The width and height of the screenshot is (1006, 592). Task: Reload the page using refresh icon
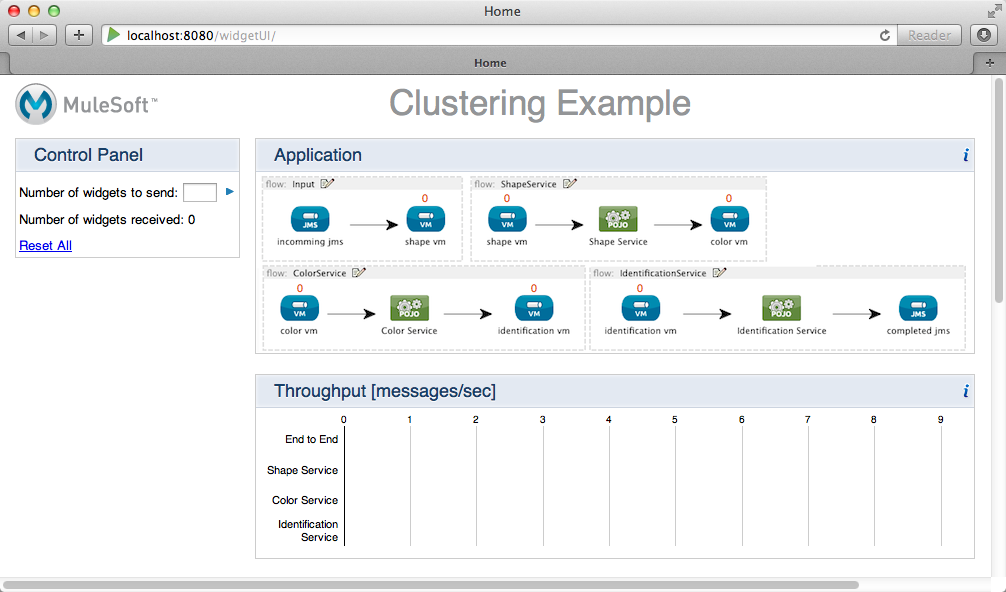point(885,35)
